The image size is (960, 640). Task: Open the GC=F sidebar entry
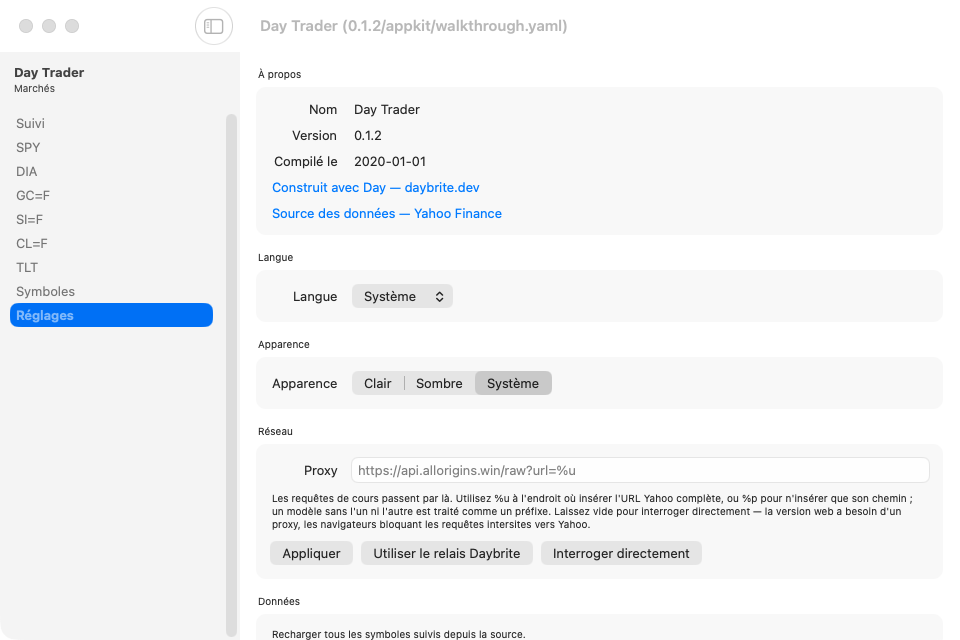(111, 195)
